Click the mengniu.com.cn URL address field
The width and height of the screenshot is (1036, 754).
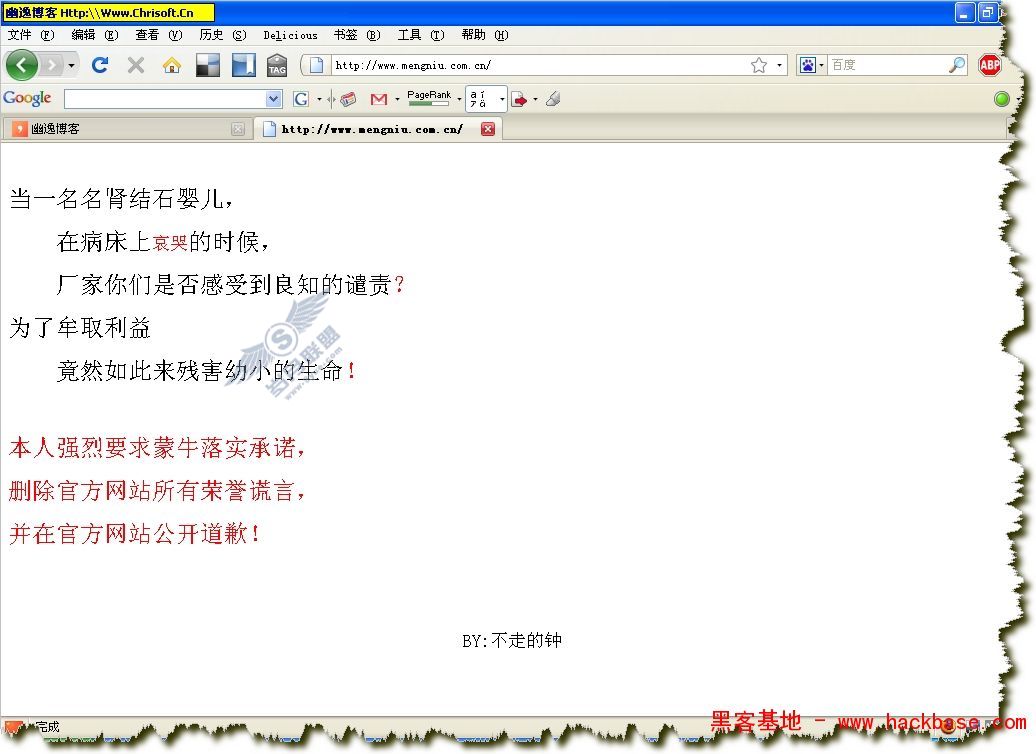click(538, 65)
